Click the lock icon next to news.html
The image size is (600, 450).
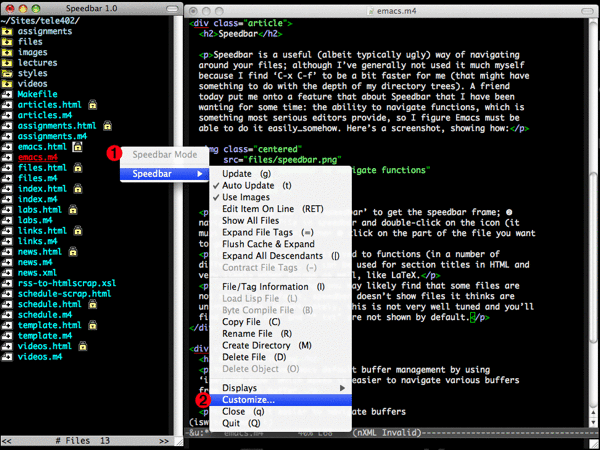click(x=73, y=252)
